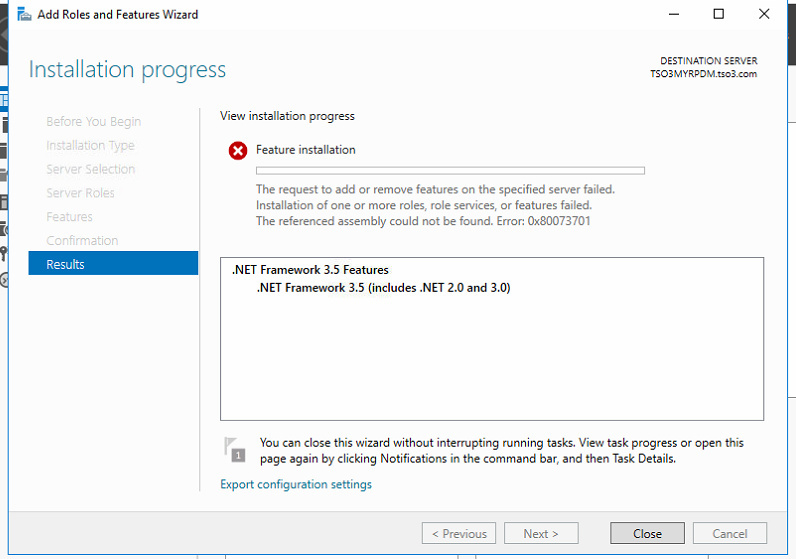Click the feature installation progress bar
Screen dimensions: 796x559
pos(450,171)
